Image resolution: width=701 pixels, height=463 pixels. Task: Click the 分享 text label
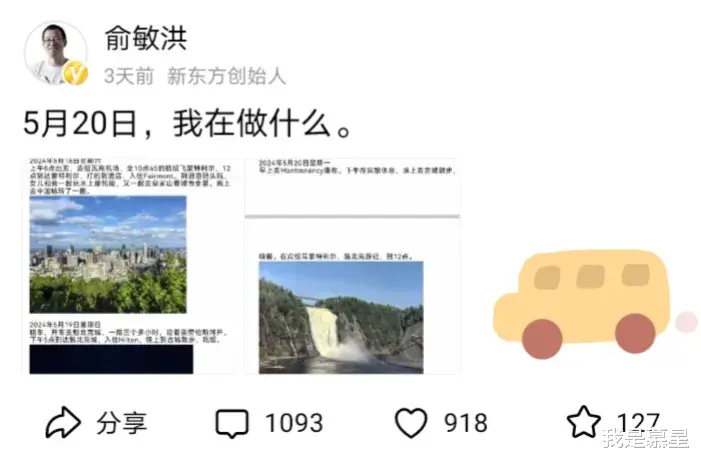(x=122, y=423)
